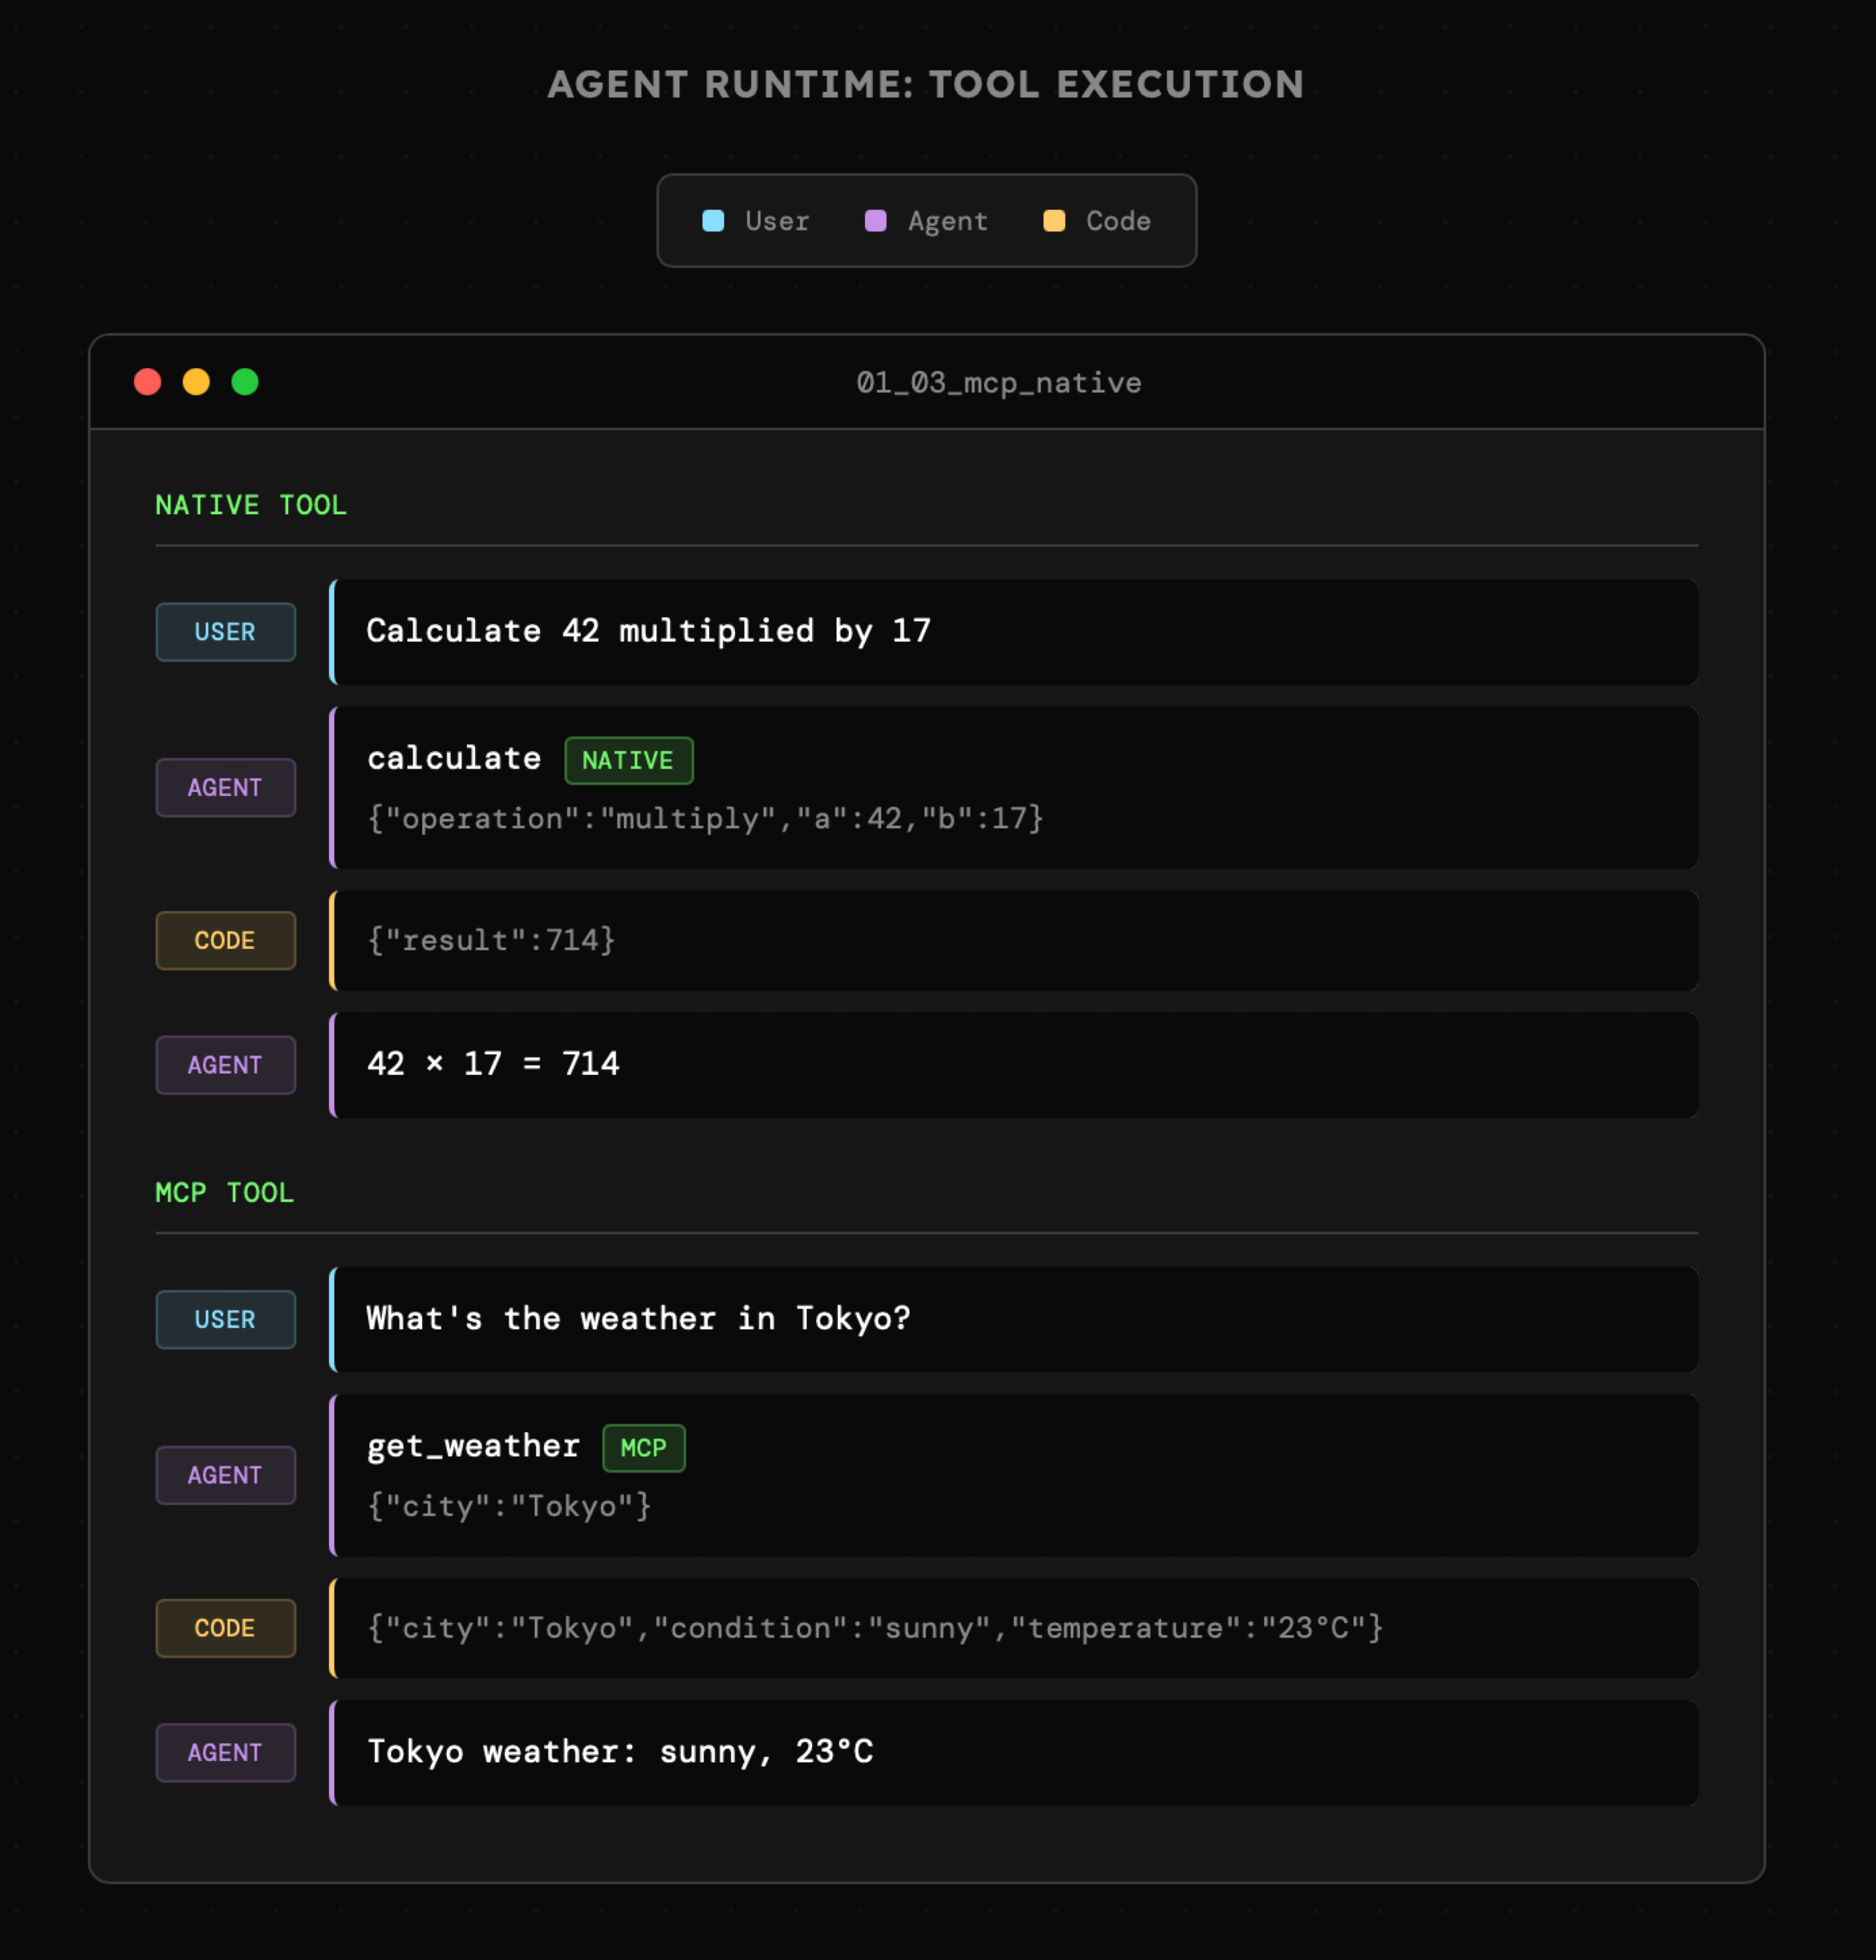This screenshot has width=1876, height=1960.
Task: Click the red close window dot
Action: (148, 382)
